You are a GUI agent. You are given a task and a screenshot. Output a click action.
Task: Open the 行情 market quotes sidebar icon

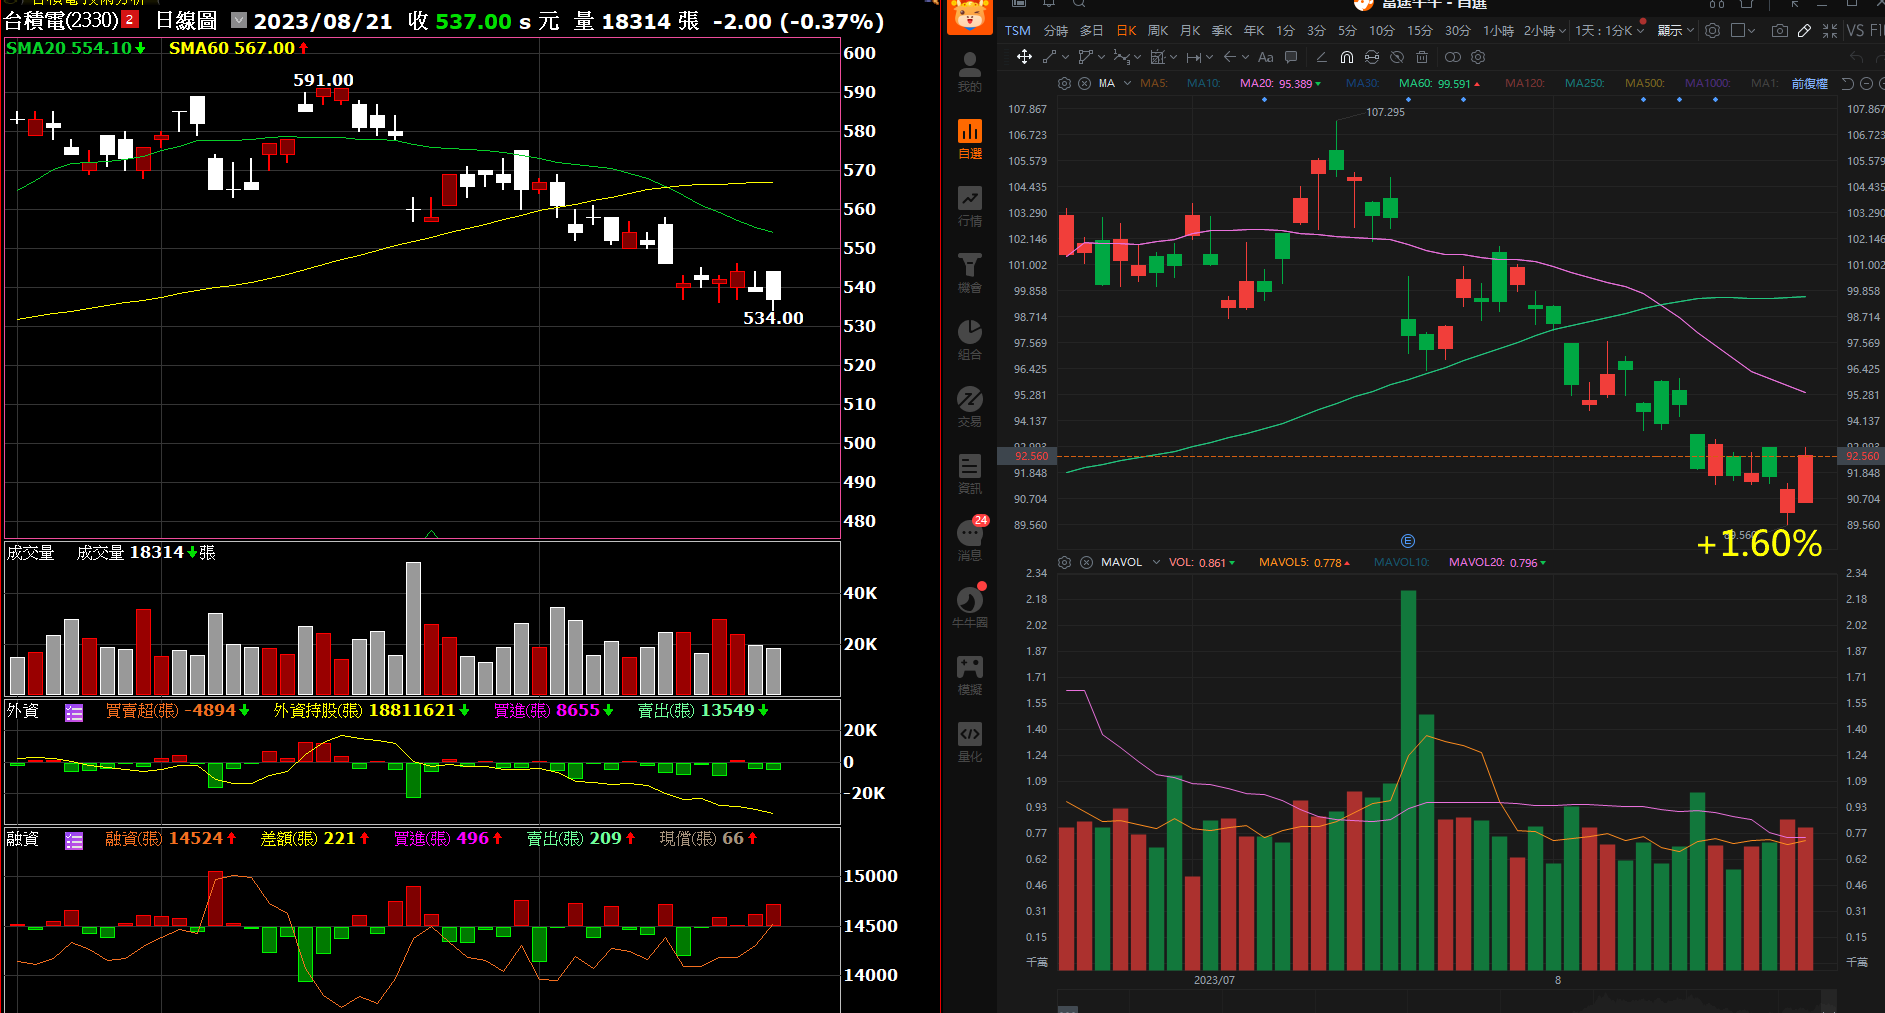click(969, 207)
